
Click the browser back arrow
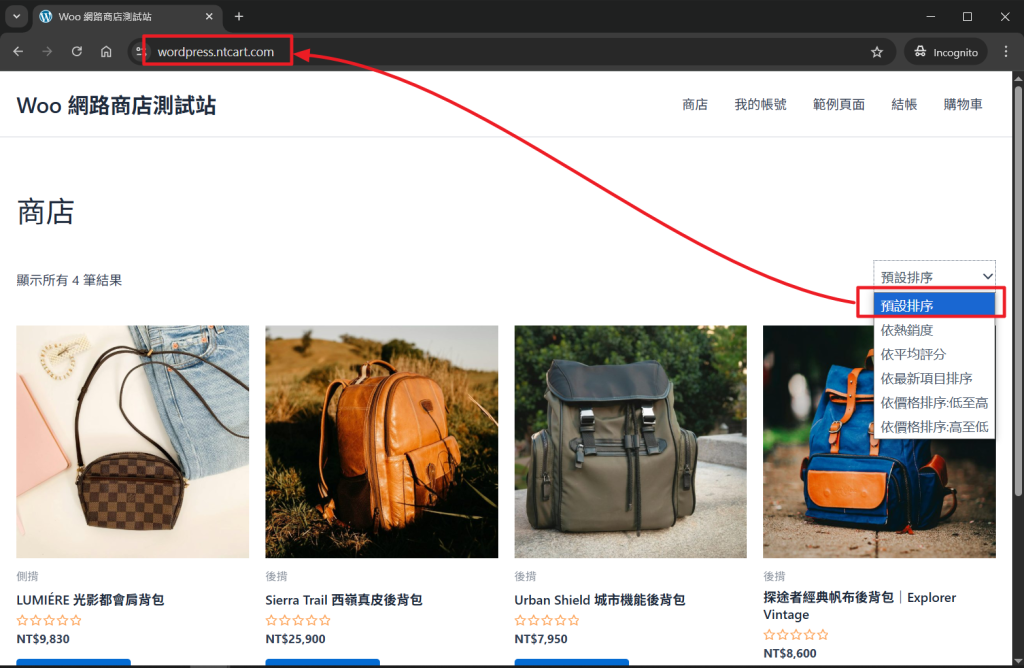[18, 52]
